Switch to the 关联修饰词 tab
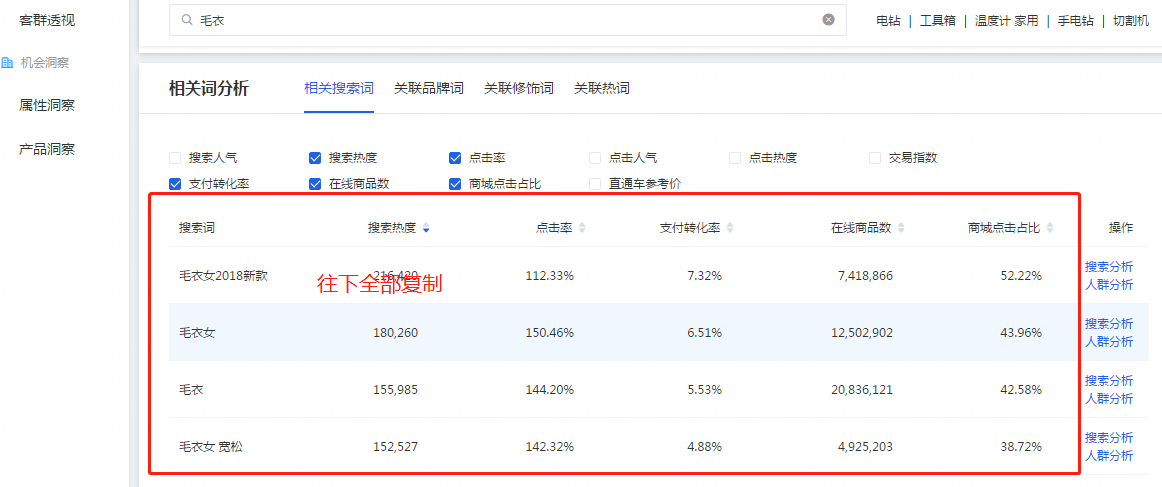This screenshot has width=1162, height=487. [x=519, y=89]
